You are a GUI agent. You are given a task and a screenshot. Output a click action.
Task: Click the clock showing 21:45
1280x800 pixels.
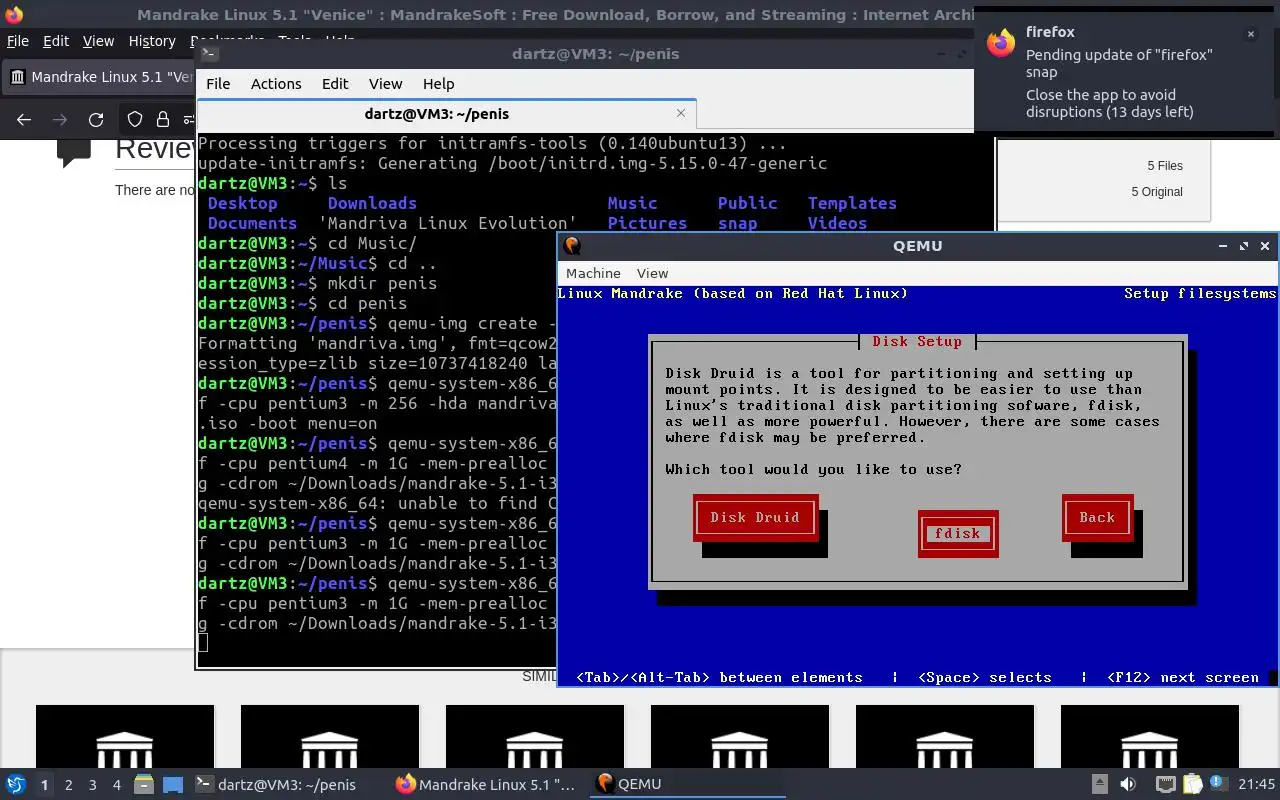(1257, 784)
